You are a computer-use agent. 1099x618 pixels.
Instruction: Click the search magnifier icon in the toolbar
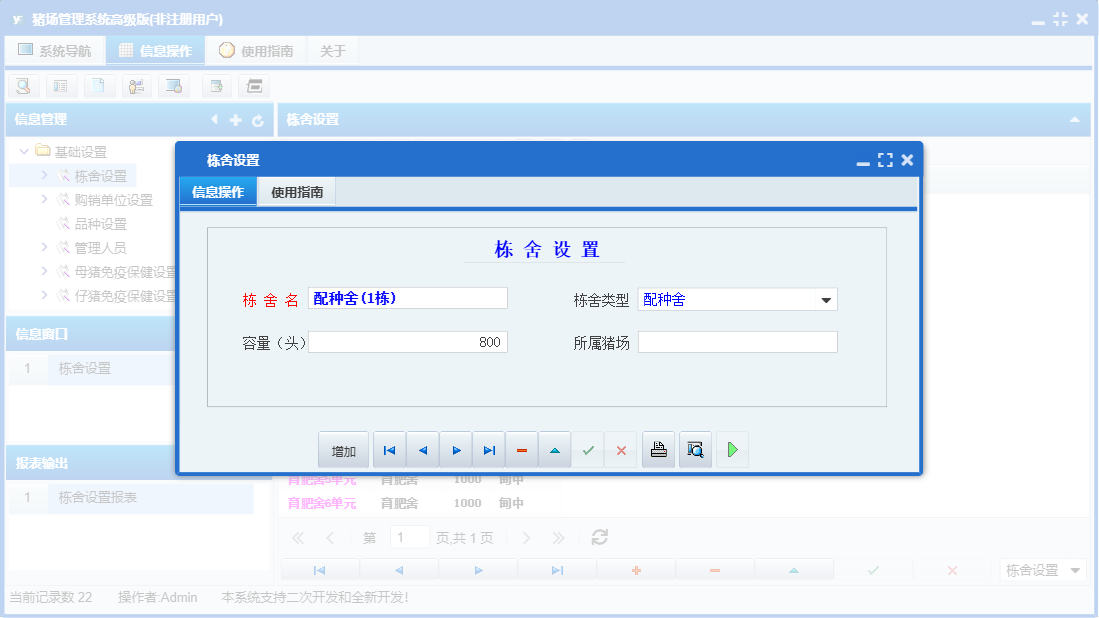22,86
